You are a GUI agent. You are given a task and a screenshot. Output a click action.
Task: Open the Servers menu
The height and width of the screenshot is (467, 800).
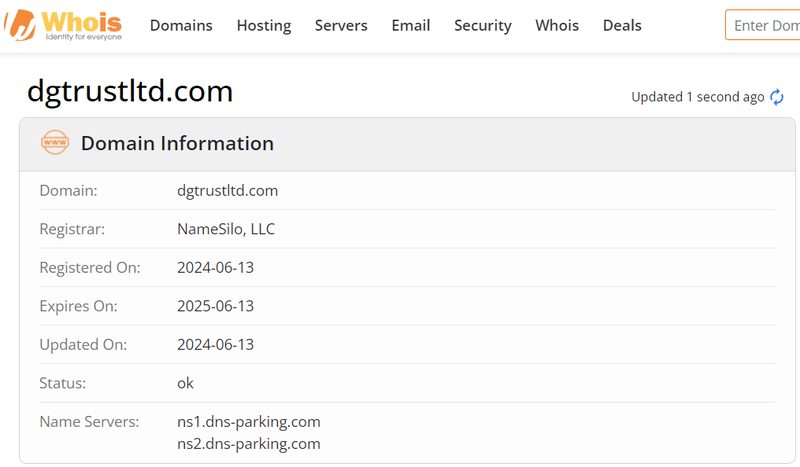(341, 26)
